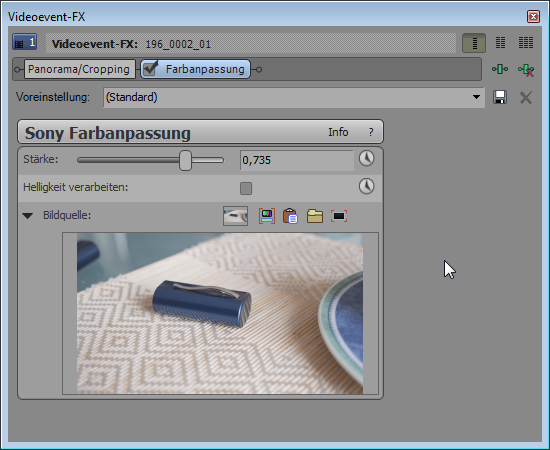This screenshot has width=550, height=450.
Task: Paste image source from clipboard icon
Action: (x=290, y=216)
